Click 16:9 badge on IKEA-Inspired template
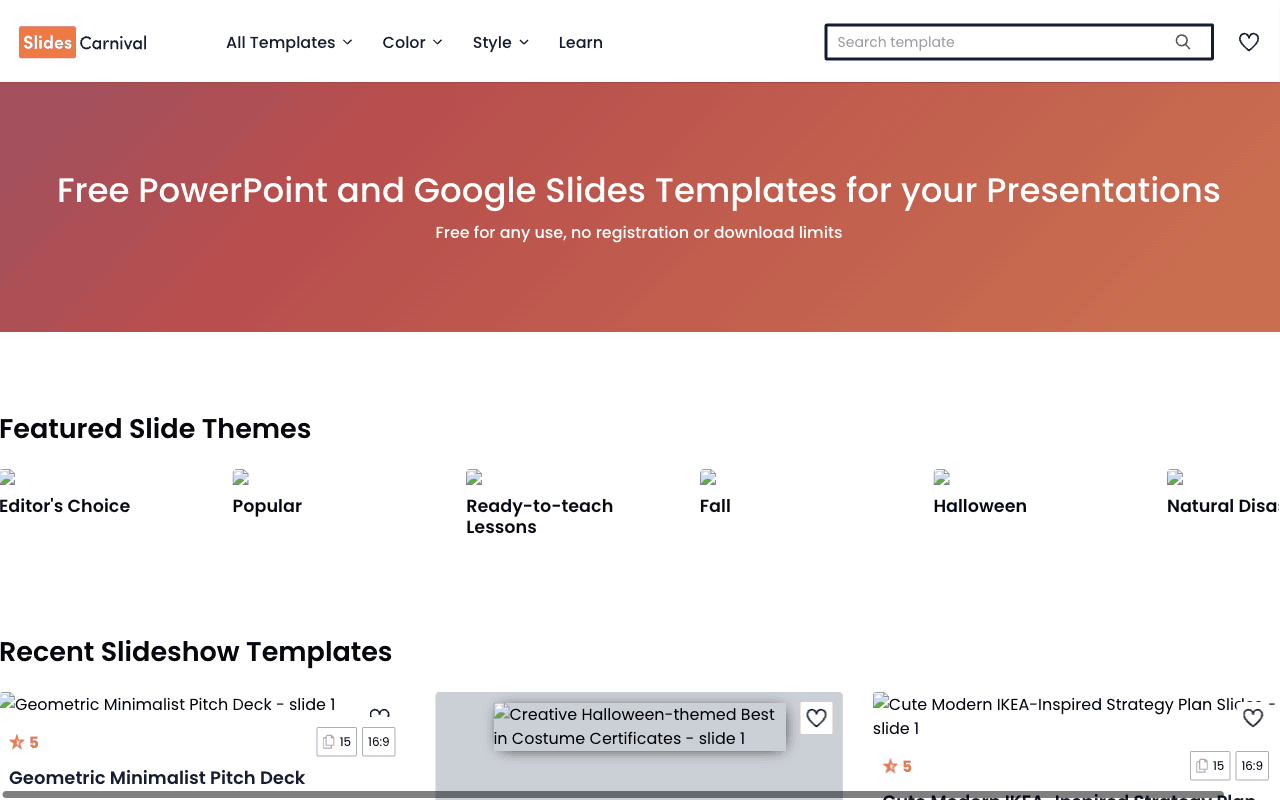 [x=1252, y=766]
